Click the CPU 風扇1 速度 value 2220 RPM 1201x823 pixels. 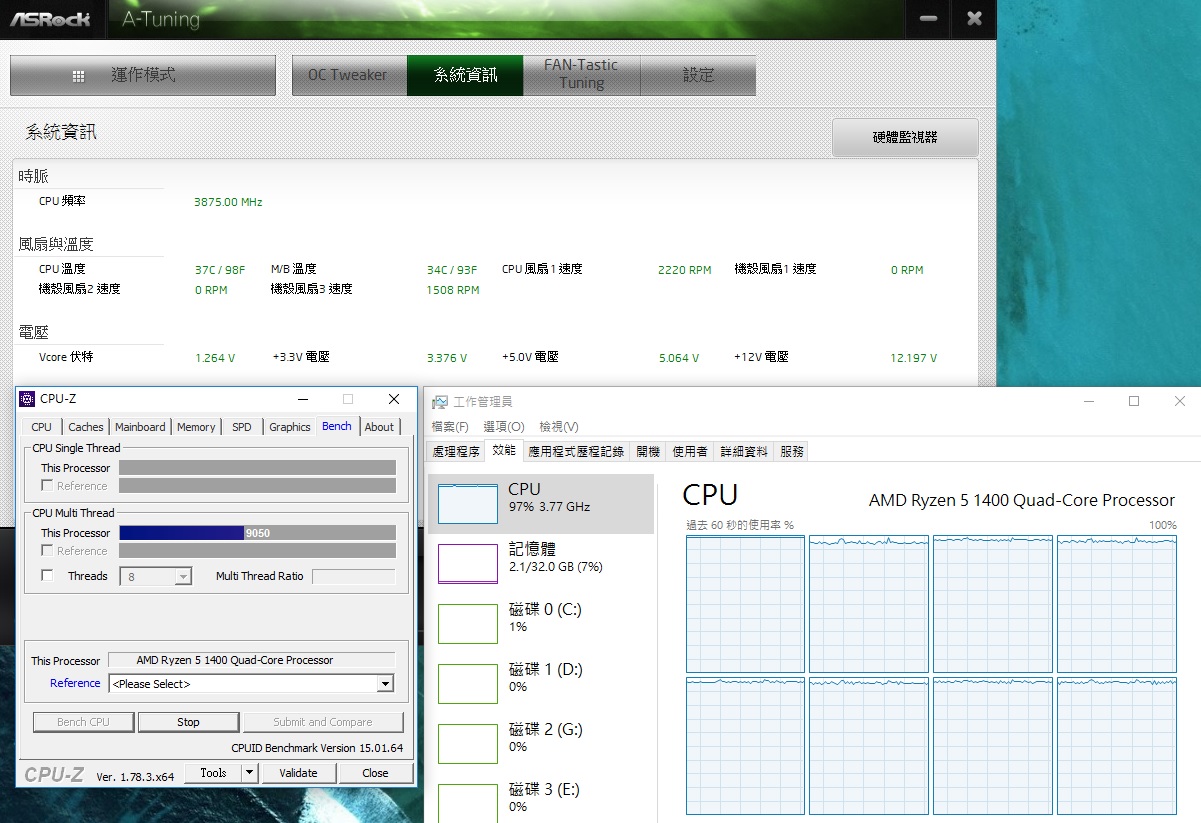coord(685,270)
